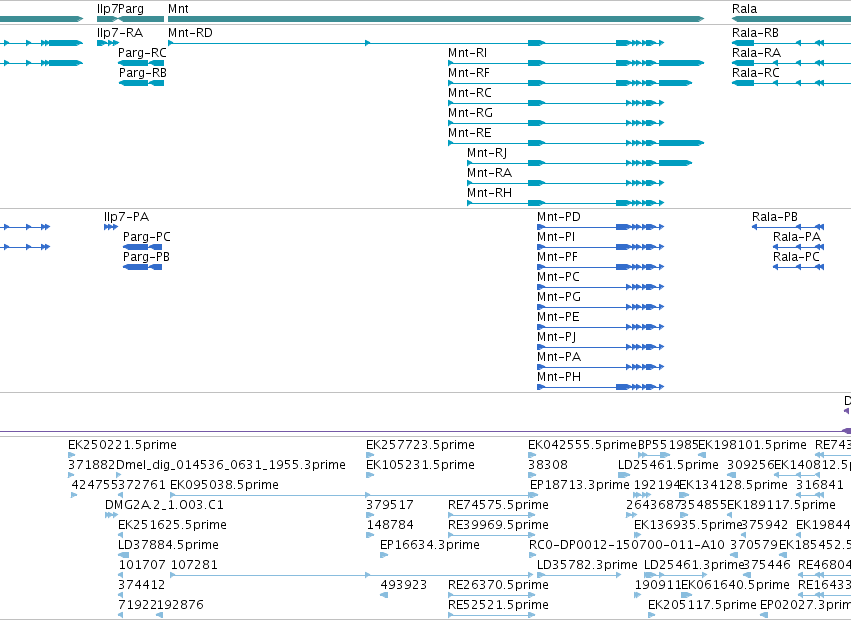The width and height of the screenshot is (851, 620).
Task: Select the Rala gene label
Action: [744, 9]
